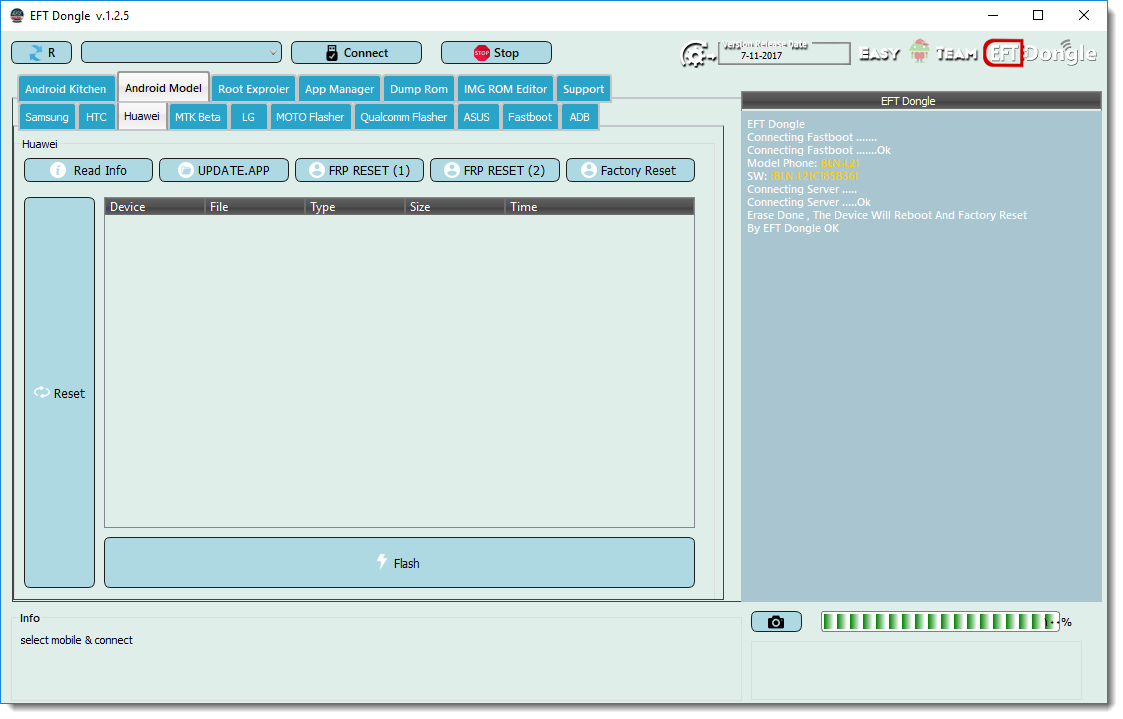The image size is (1123, 719).
Task: Click the Factory Reset button
Action: 630,170
